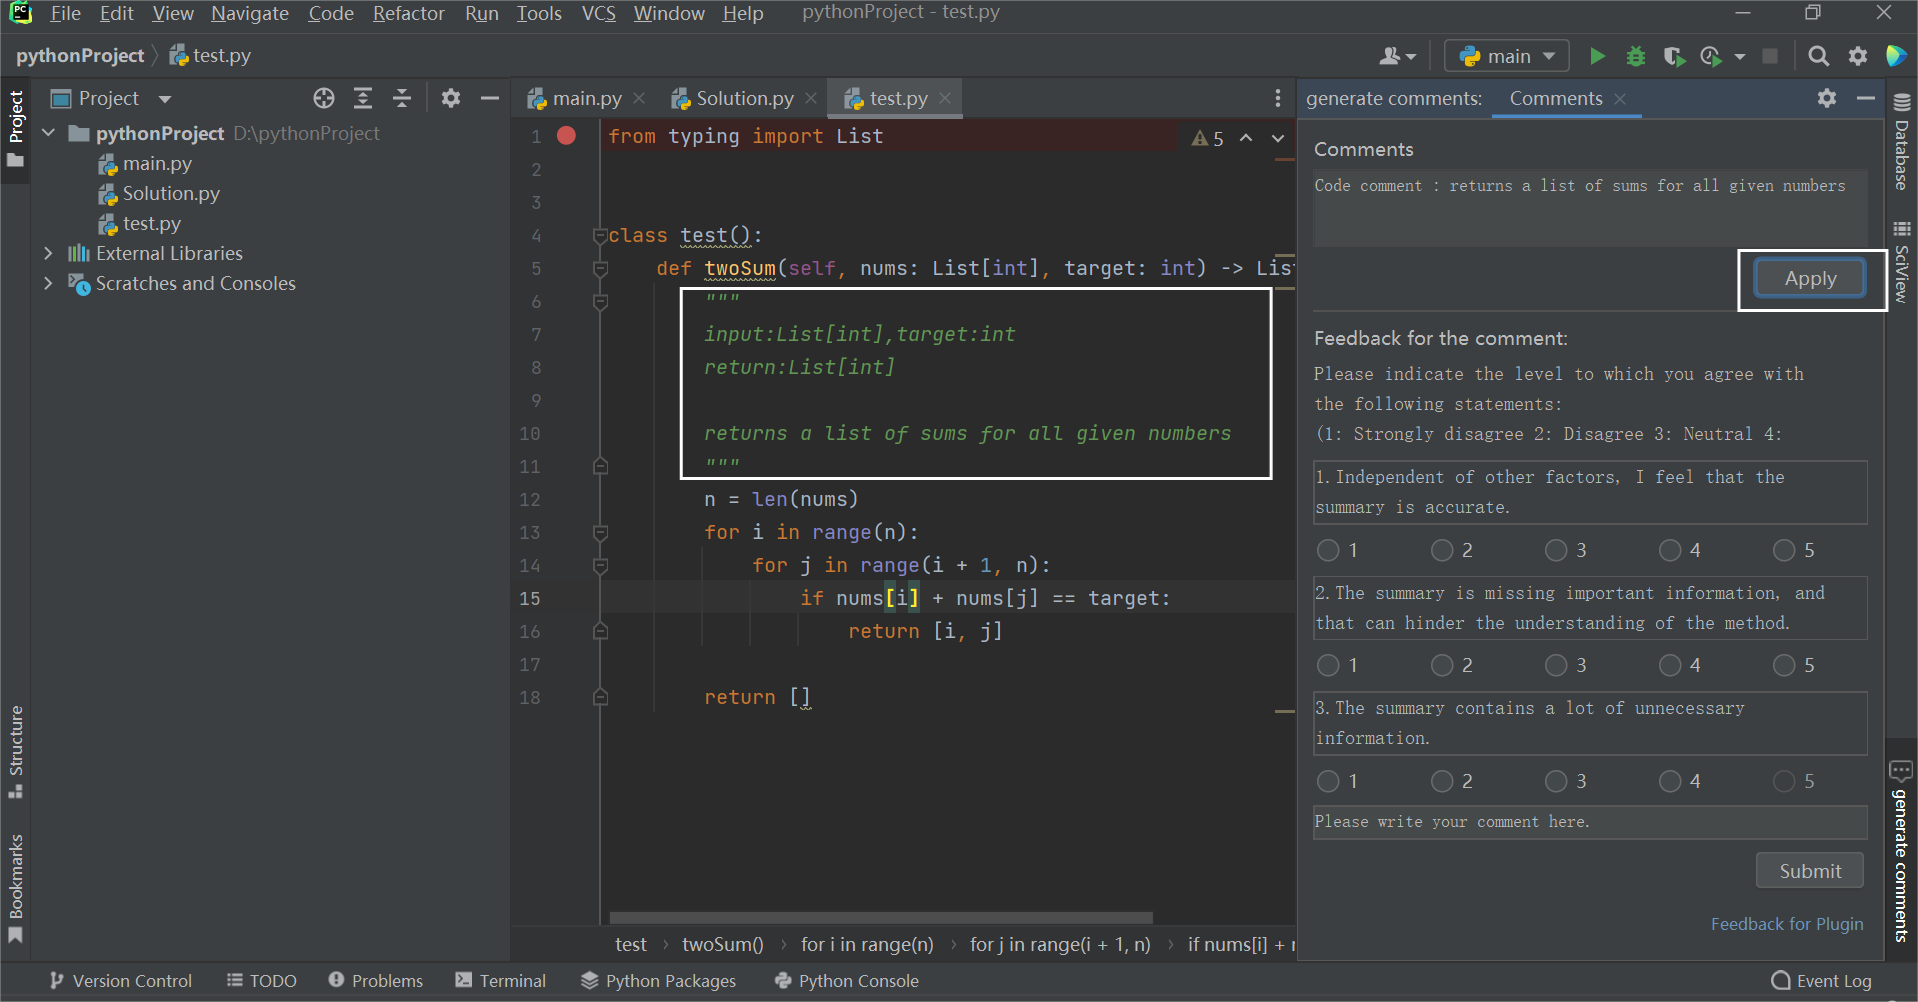Open Solution.py in the project tree
Screen dimensions: 1918x1002
coord(171,193)
